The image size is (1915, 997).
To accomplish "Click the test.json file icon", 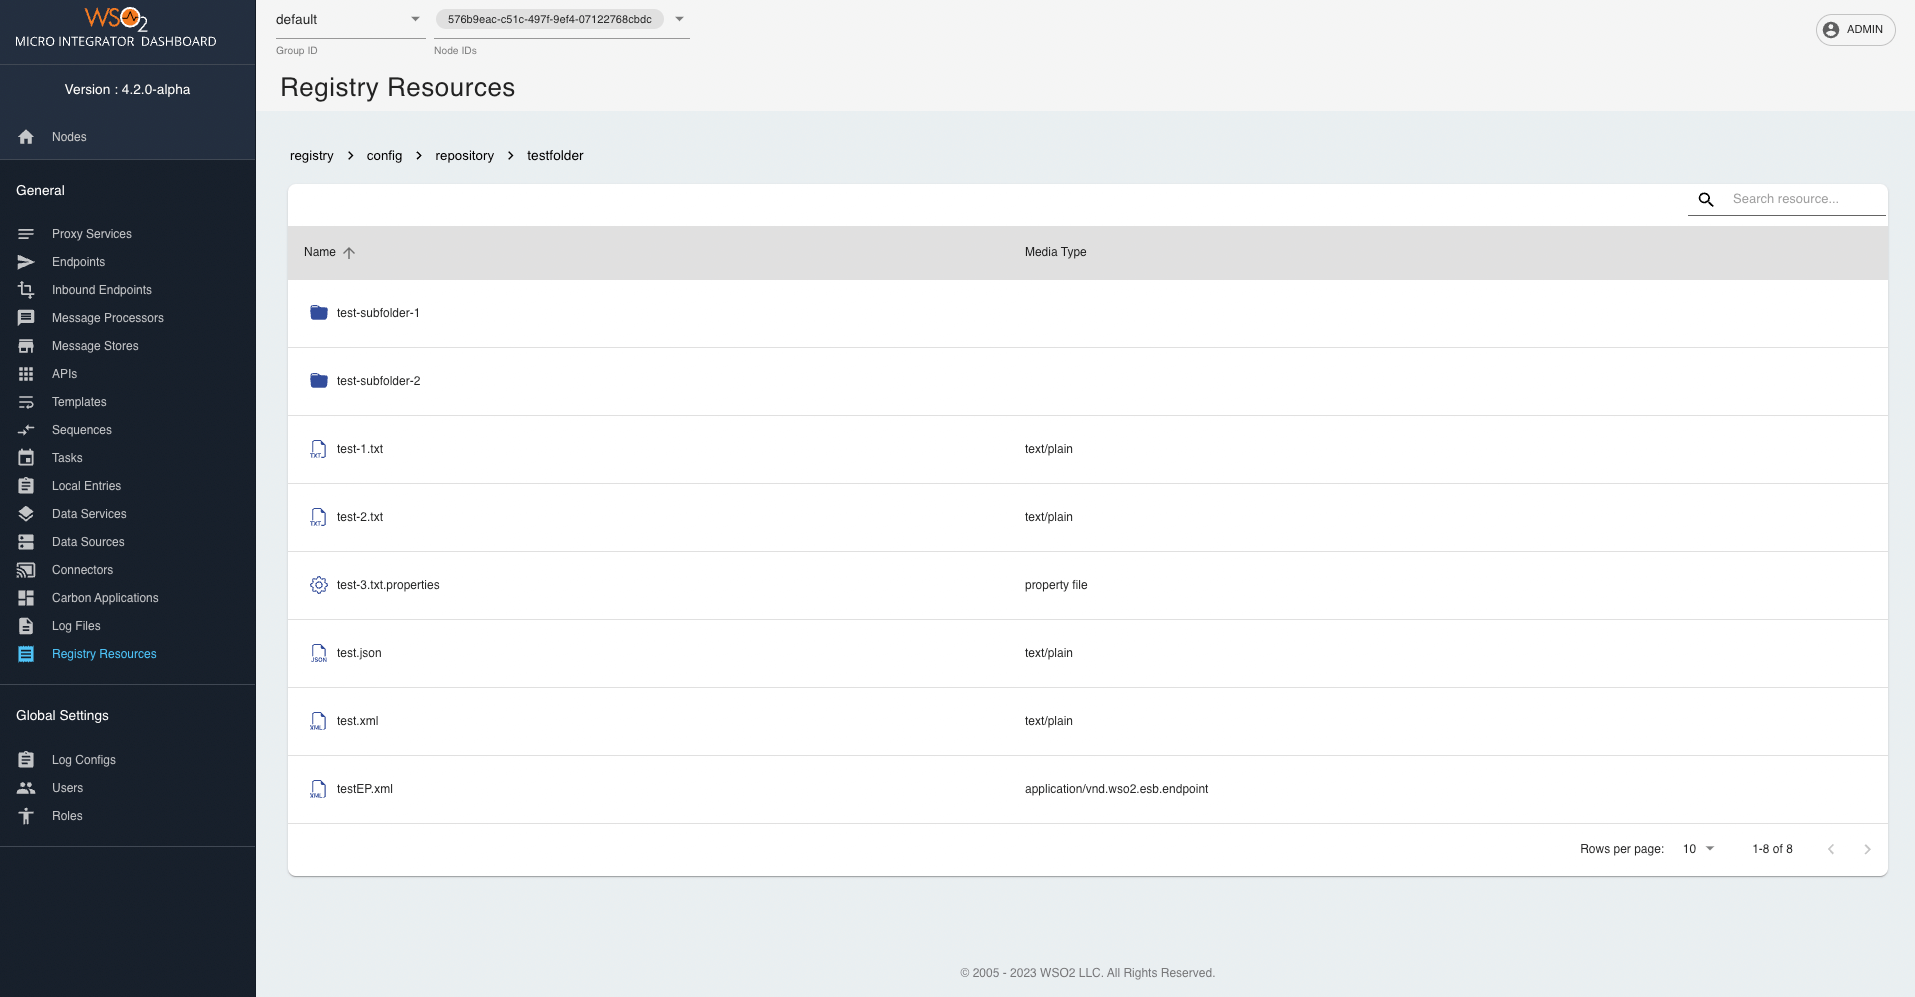I will click(x=319, y=653).
